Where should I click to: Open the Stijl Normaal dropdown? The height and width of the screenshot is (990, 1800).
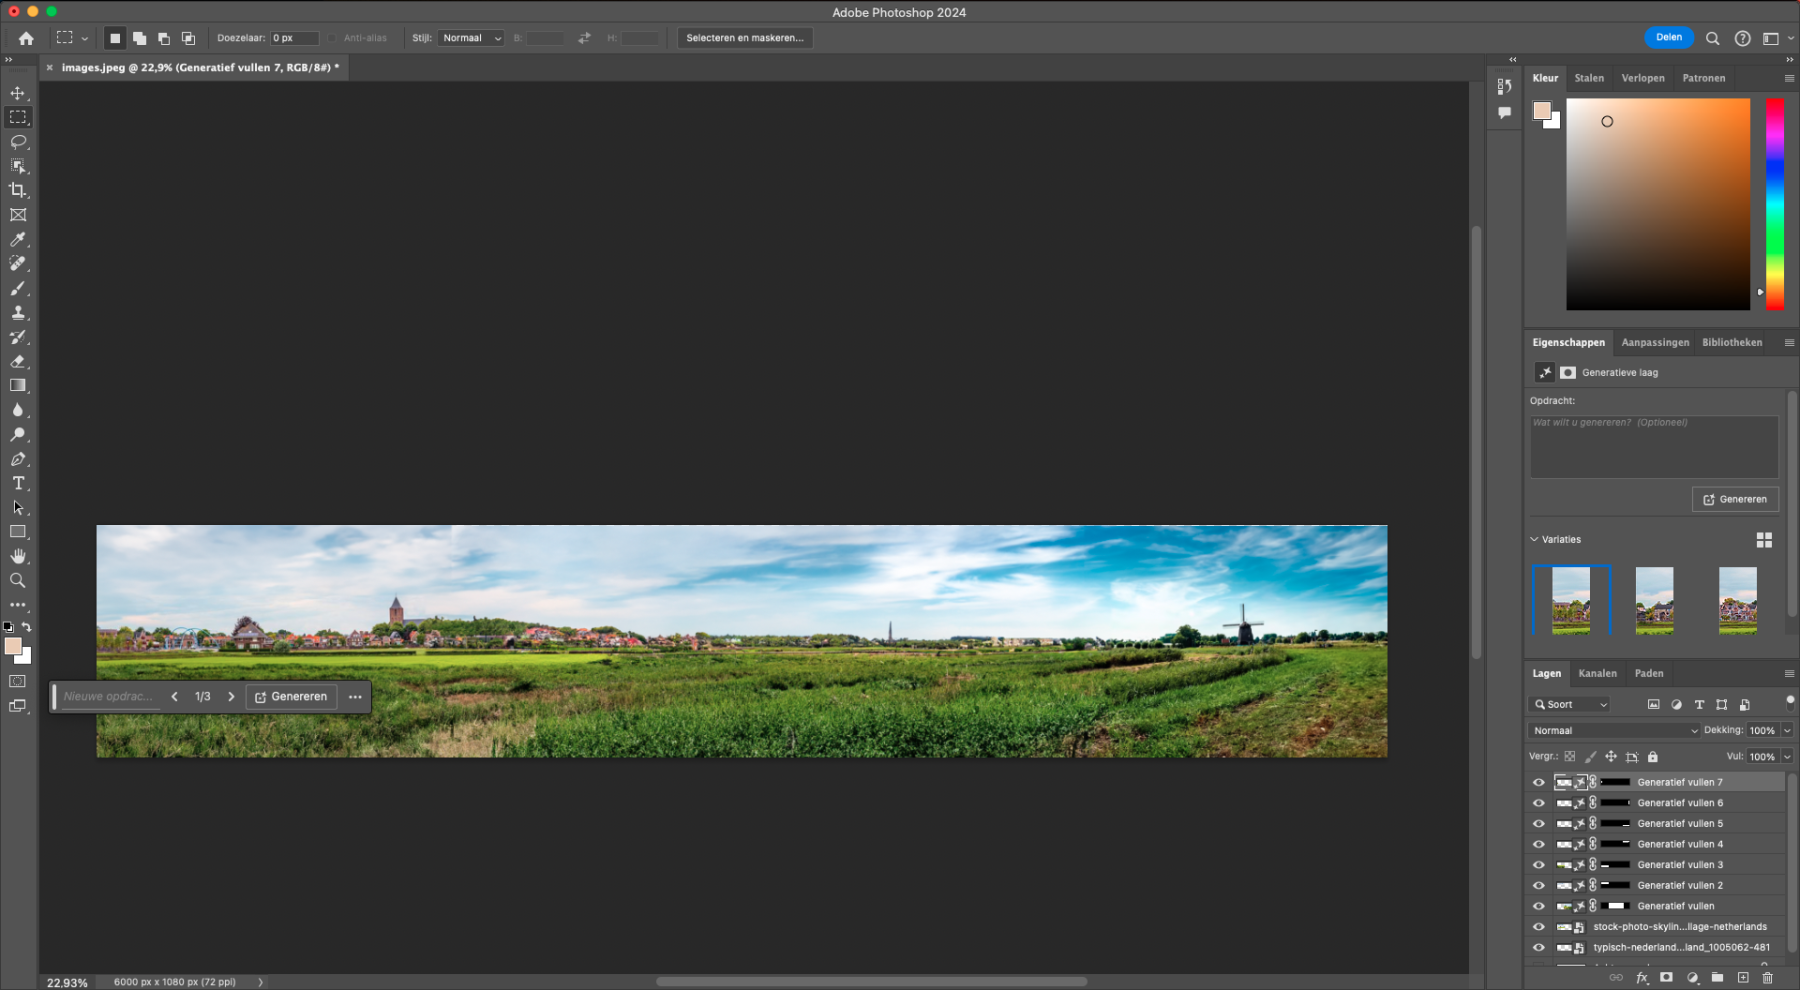pos(471,38)
